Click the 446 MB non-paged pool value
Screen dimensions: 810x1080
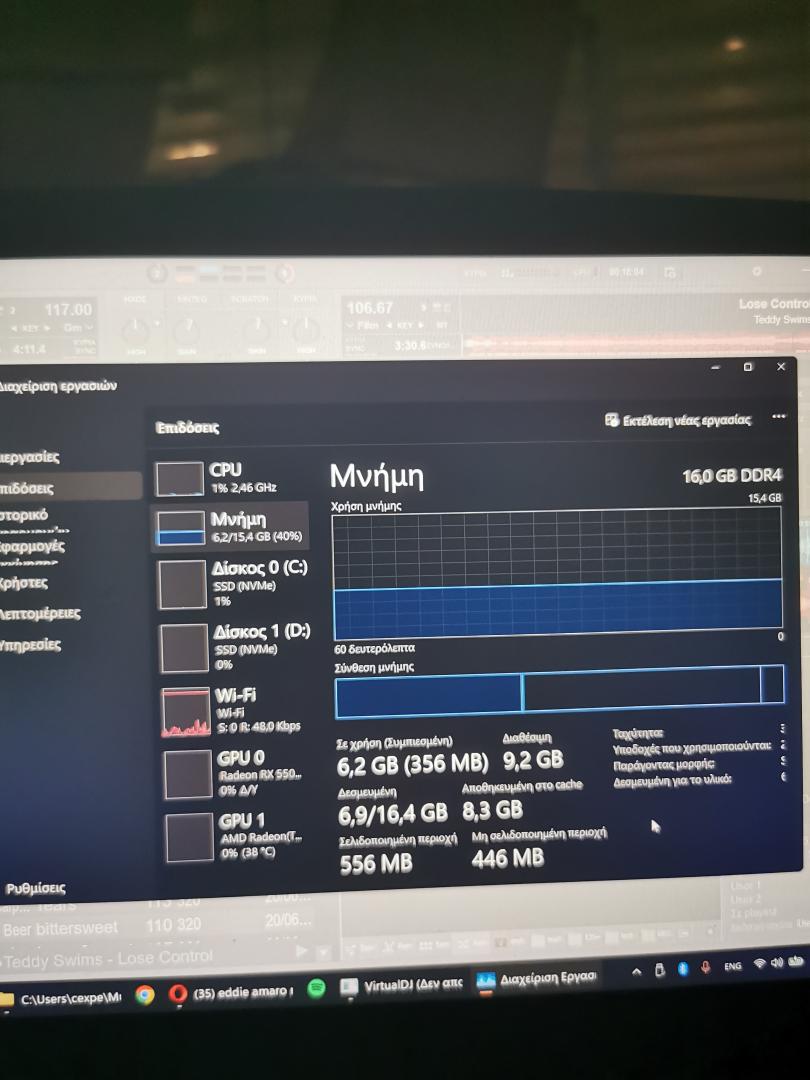coord(508,858)
